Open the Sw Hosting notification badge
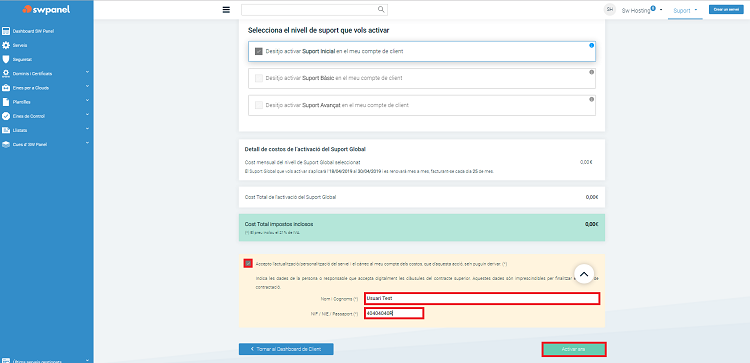750x363 pixels. point(653,8)
